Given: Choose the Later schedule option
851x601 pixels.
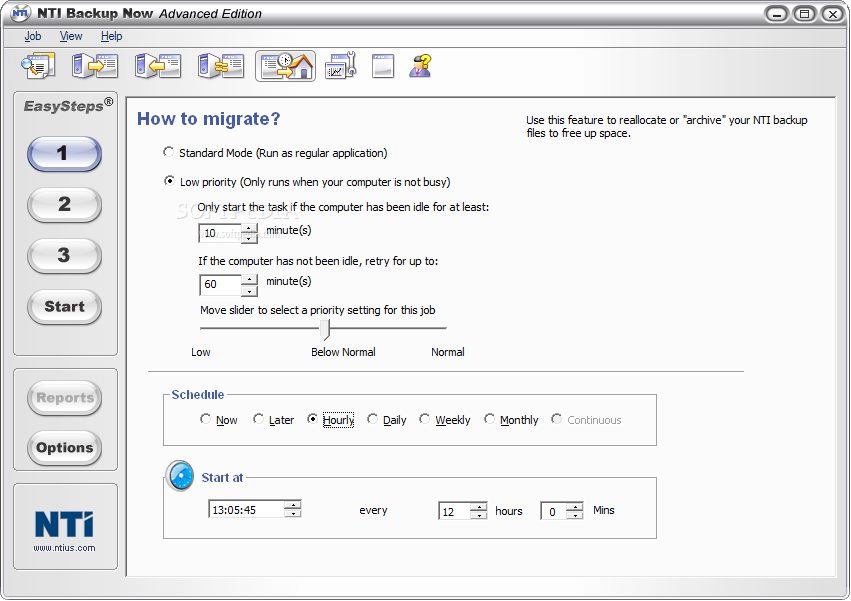Looking at the screenshot, I should click(x=258, y=419).
